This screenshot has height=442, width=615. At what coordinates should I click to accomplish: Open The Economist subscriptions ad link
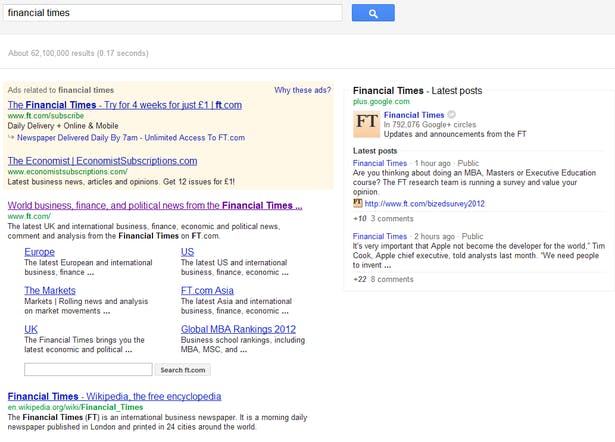[x=102, y=161]
